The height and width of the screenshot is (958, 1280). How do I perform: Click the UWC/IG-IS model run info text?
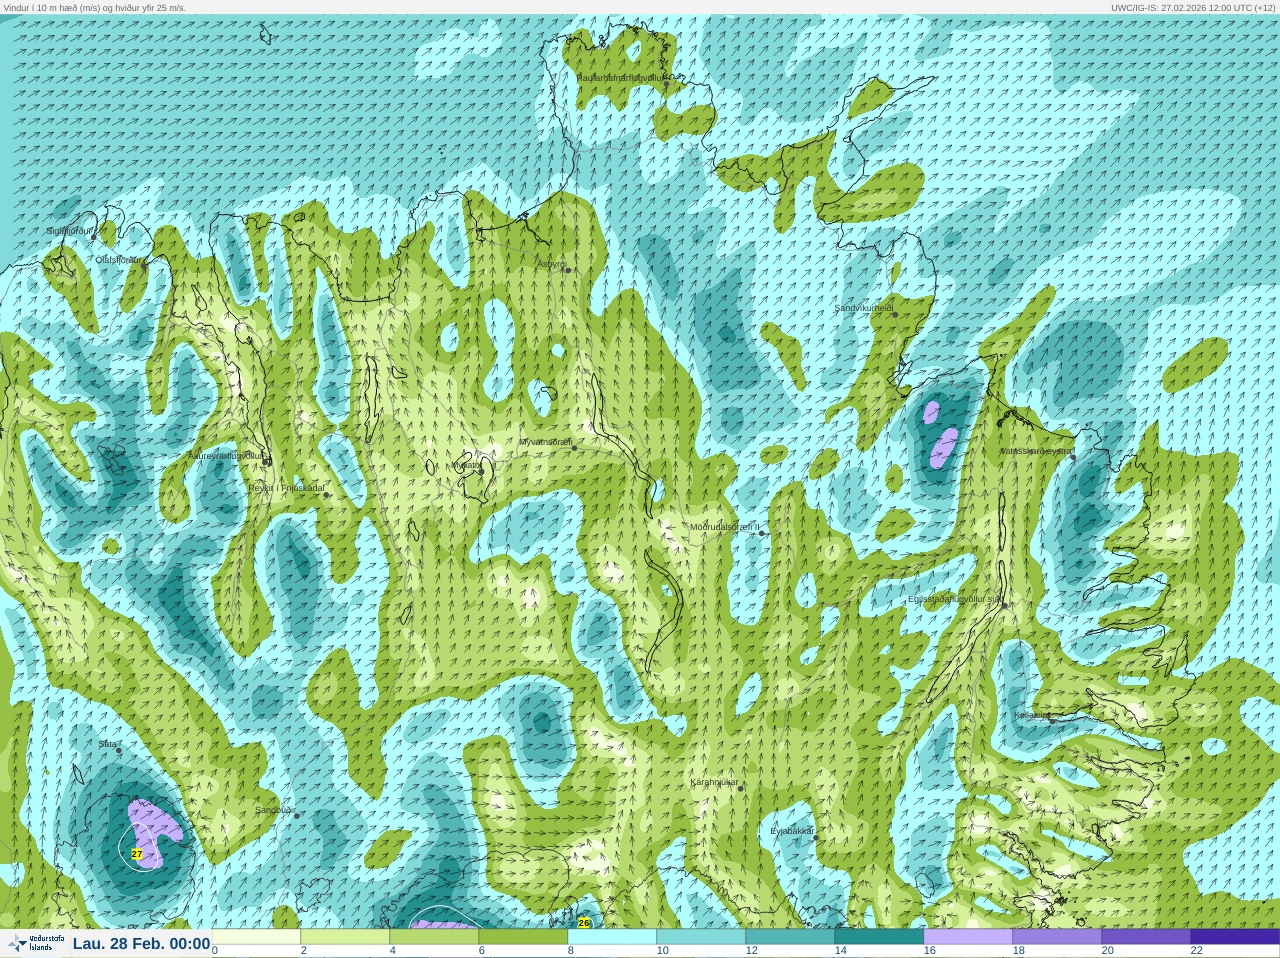[x=1192, y=7]
